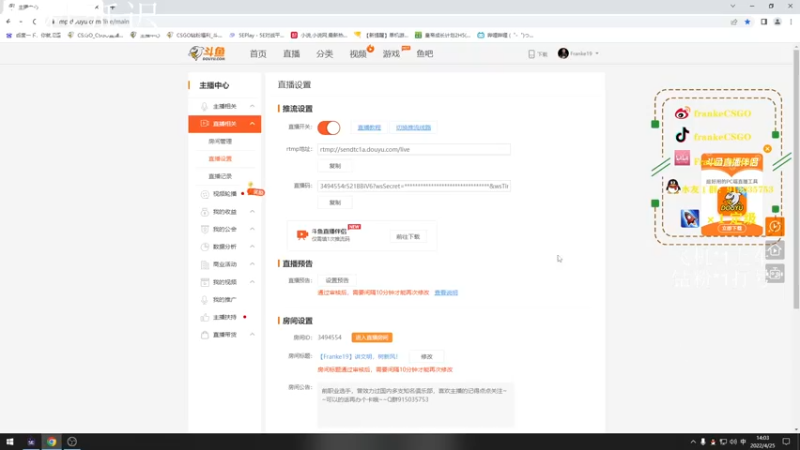The image size is (800, 450).
Task: Open the Franke19 account dropdown arrow
Action: (x=597, y=54)
